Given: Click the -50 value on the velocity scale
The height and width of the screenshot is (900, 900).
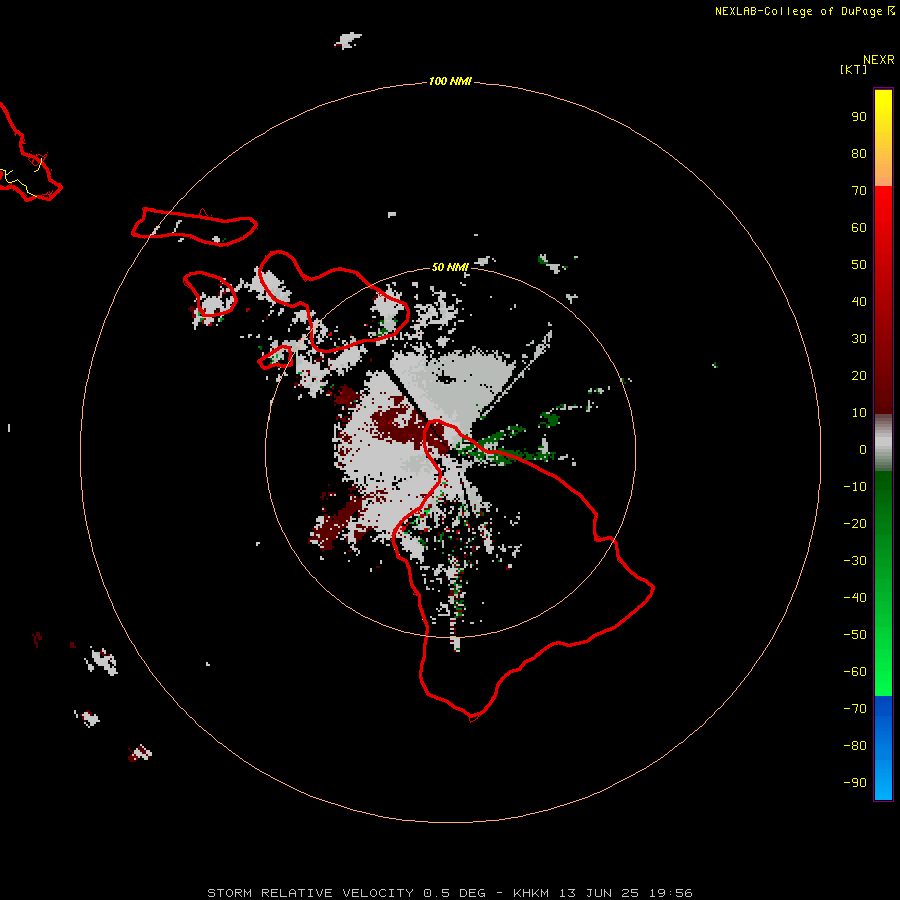Looking at the screenshot, I should coord(855,635).
